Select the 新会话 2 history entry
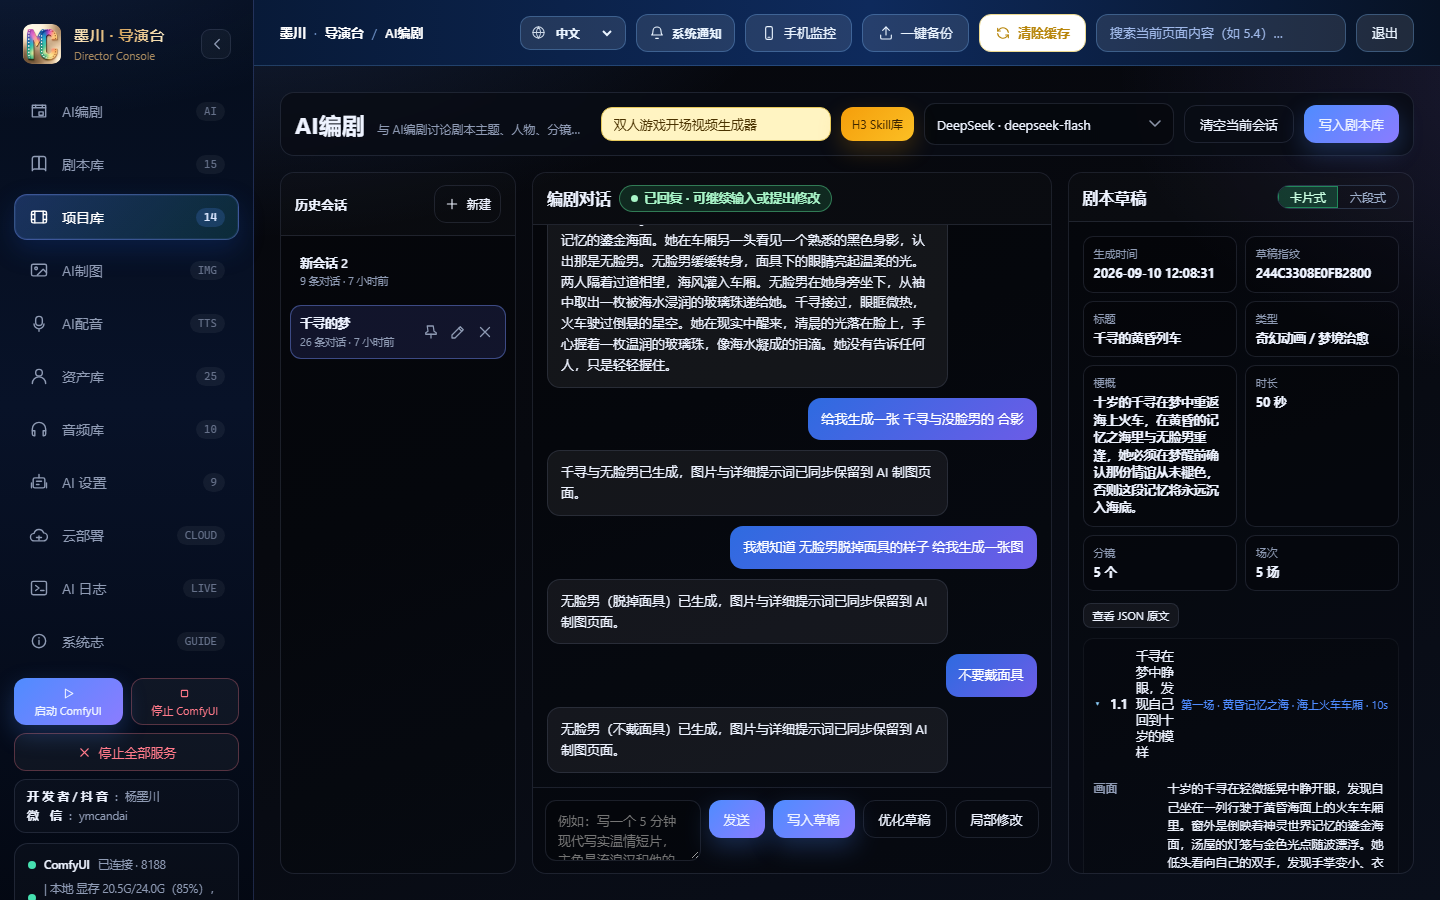Viewport: 1440px width, 900px height. pyautogui.click(x=397, y=271)
